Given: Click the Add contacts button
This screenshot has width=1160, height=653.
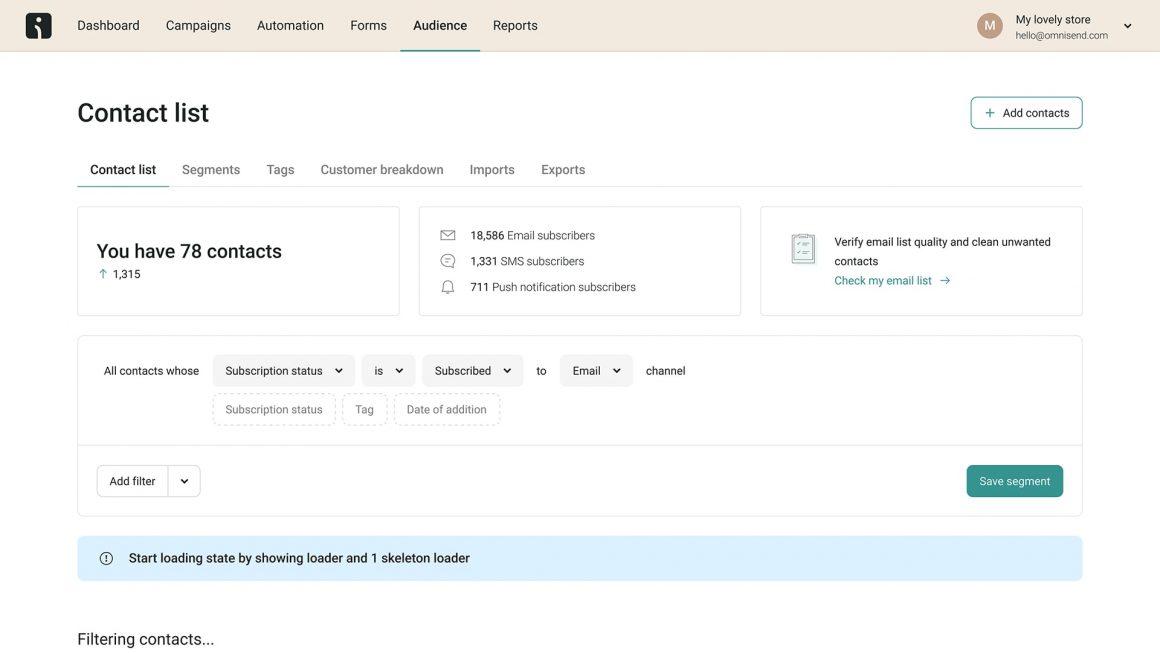Looking at the screenshot, I should 1026,113.
